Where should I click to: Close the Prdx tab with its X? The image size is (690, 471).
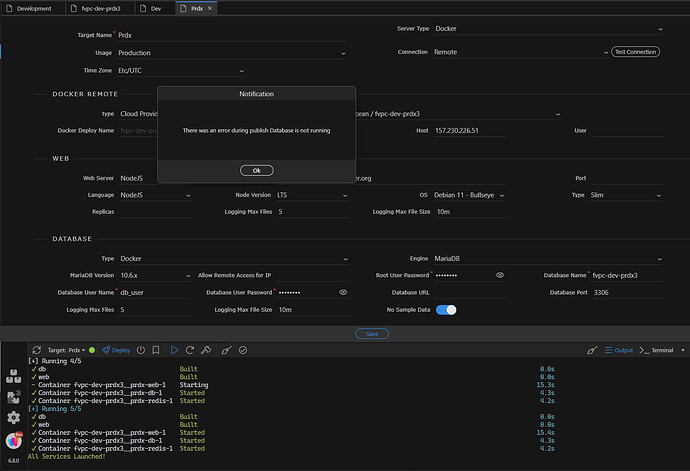[210, 8]
